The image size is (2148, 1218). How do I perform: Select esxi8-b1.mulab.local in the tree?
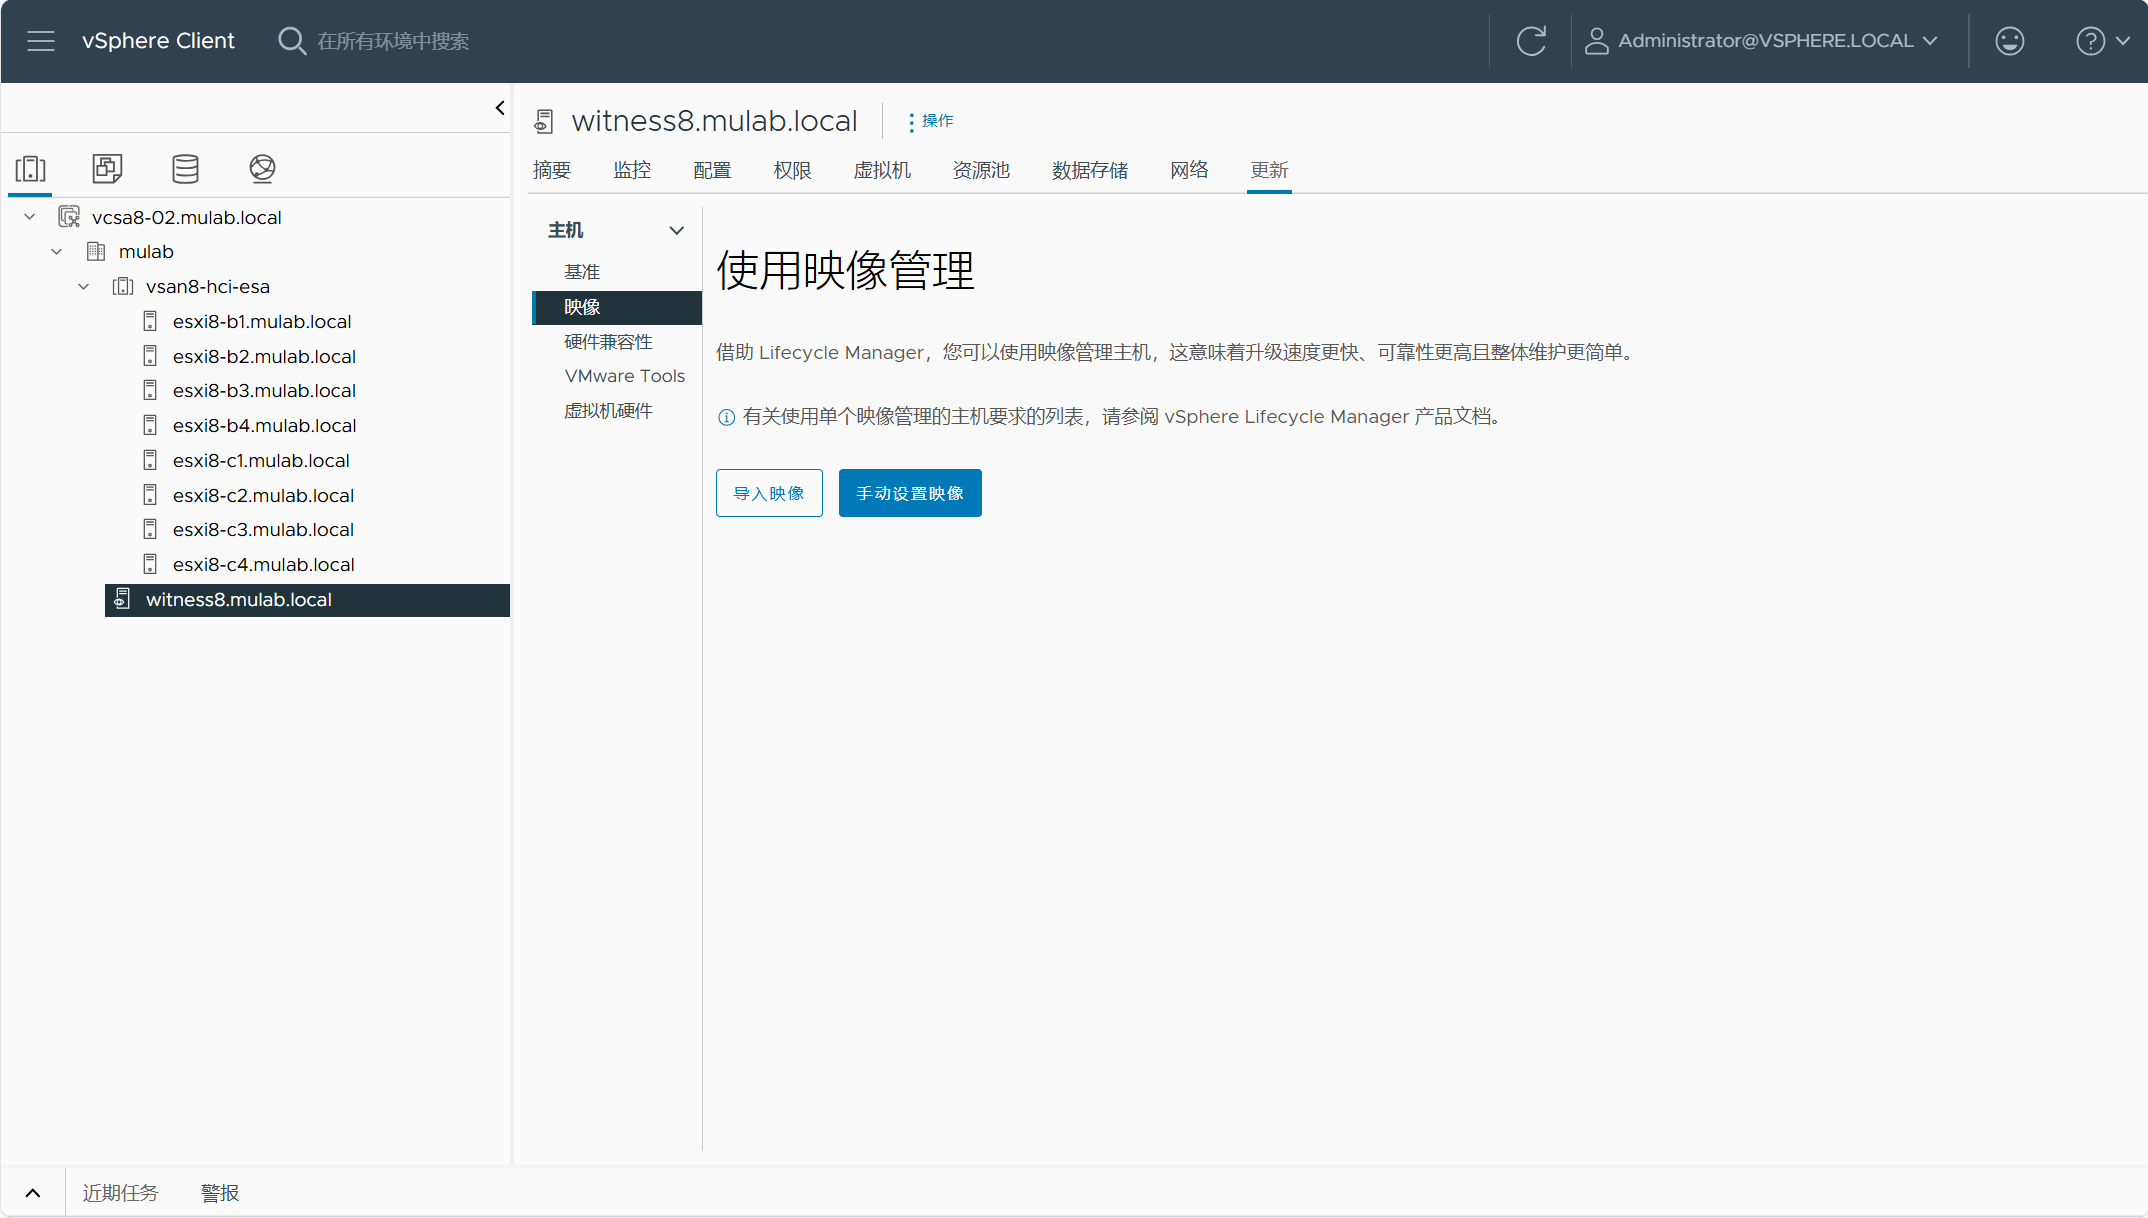[x=262, y=321]
